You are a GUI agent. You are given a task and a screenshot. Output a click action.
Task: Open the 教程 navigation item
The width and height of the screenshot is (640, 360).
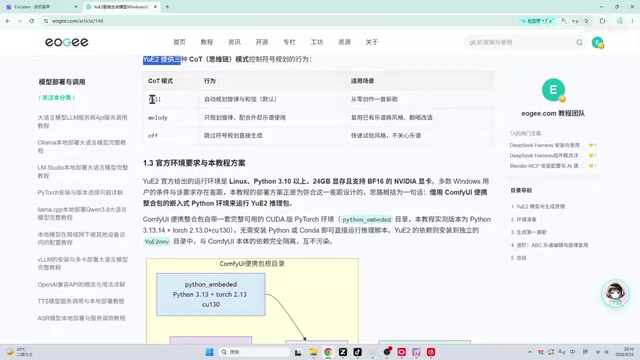[x=207, y=42]
